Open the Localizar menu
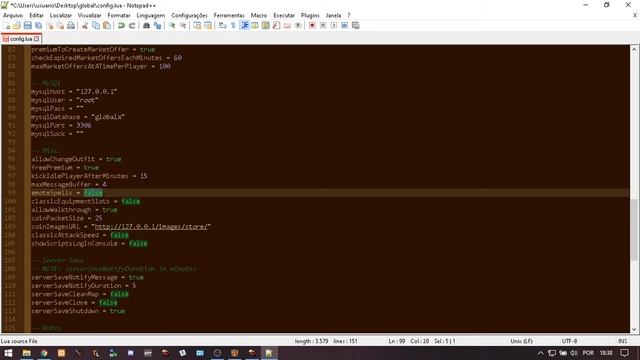Image resolution: width=640 pixels, height=360 pixels. (60, 15)
